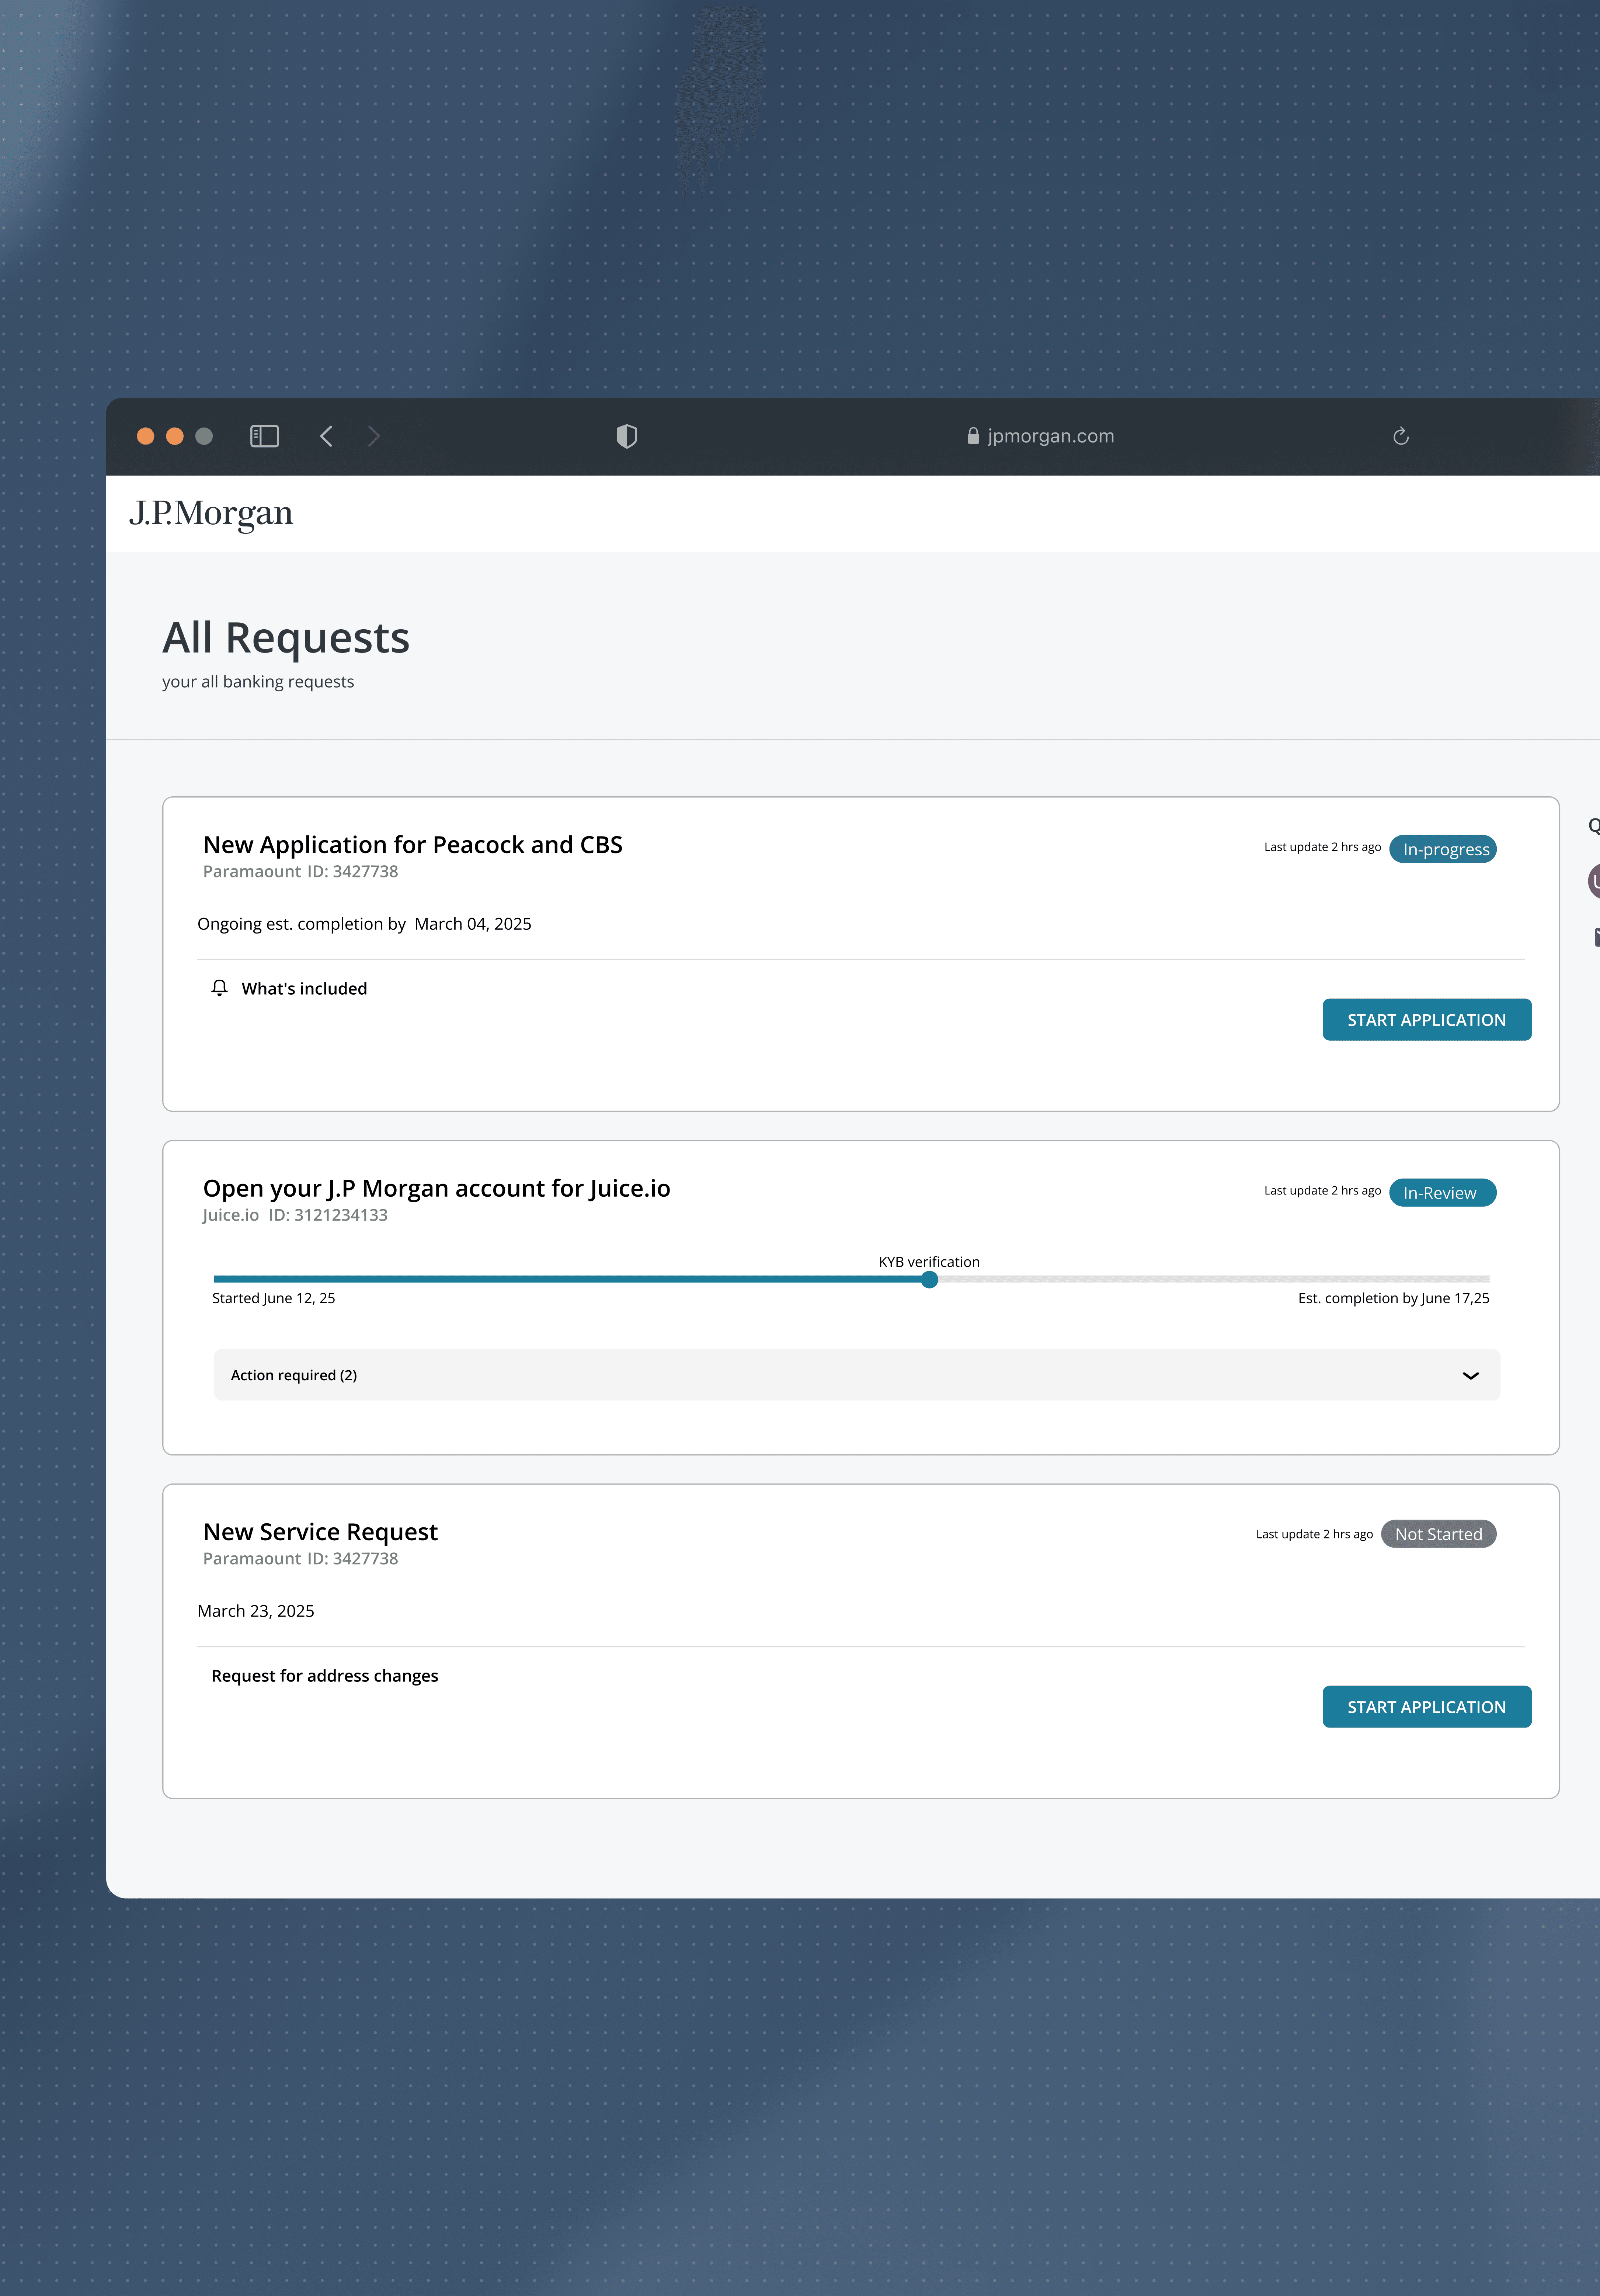Click the browser forward arrow

click(x=374, y=436)
